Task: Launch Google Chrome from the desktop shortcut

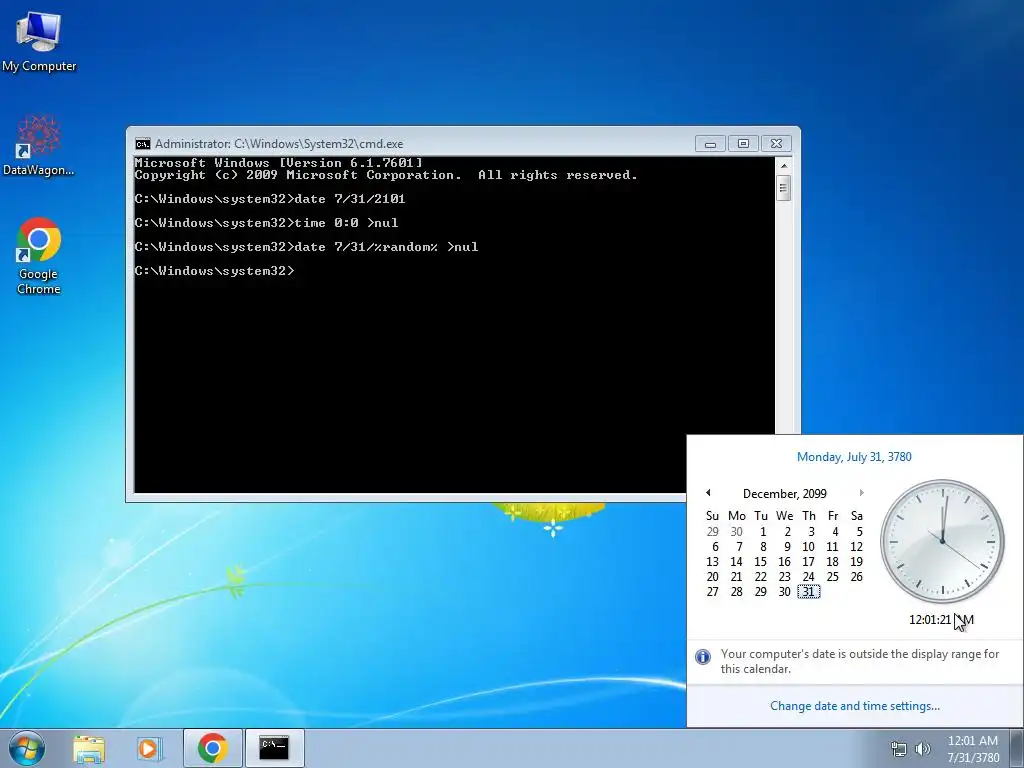Action: coord(39,255)
